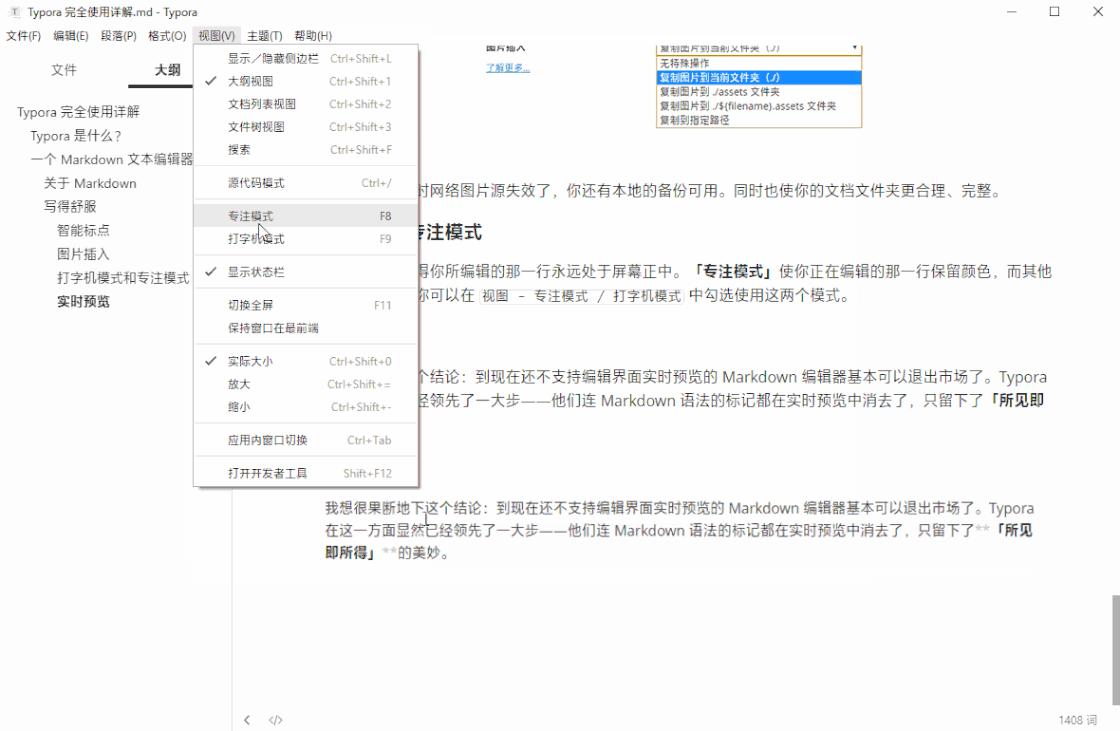The image size is (1120, 731).
Task: Select 保持窗口在最前端 menu entry
Action: pyautogui.click(x=306, y=328)
